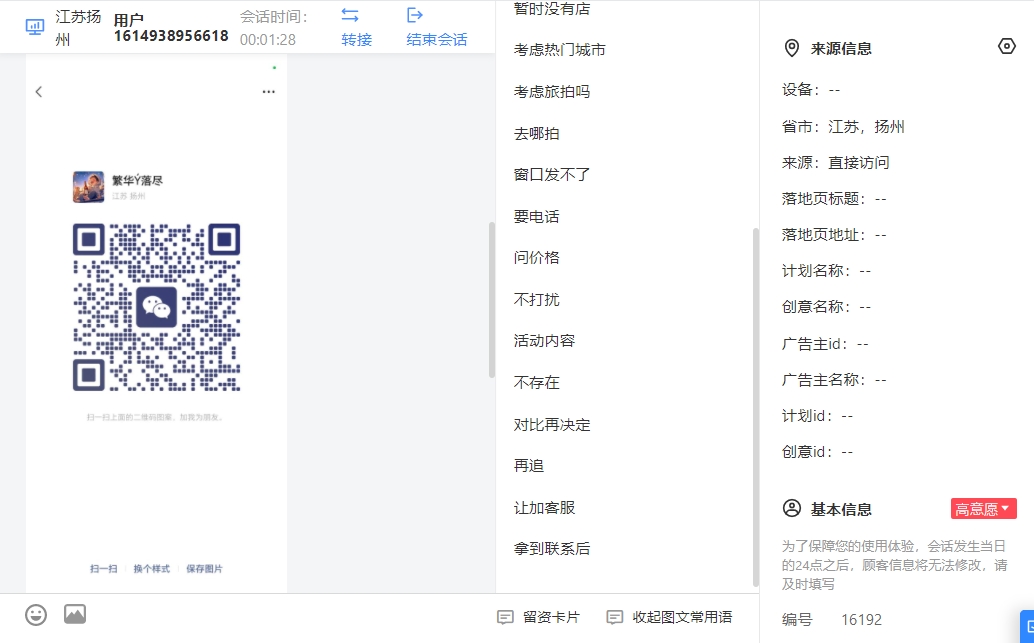Select quick phrase 不存在
The width and height of the screenshot is (1034, 643).
[536, 383]
